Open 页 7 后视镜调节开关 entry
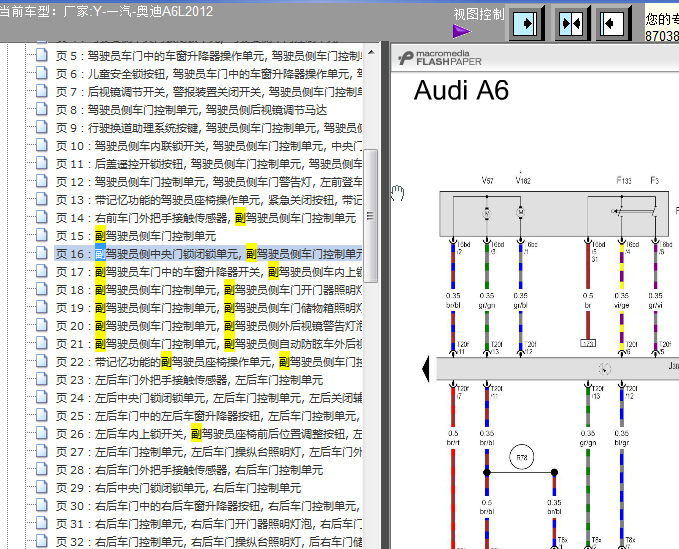This screenshot has width=679, height=549. pyautogui.click(x=209, y=92)
